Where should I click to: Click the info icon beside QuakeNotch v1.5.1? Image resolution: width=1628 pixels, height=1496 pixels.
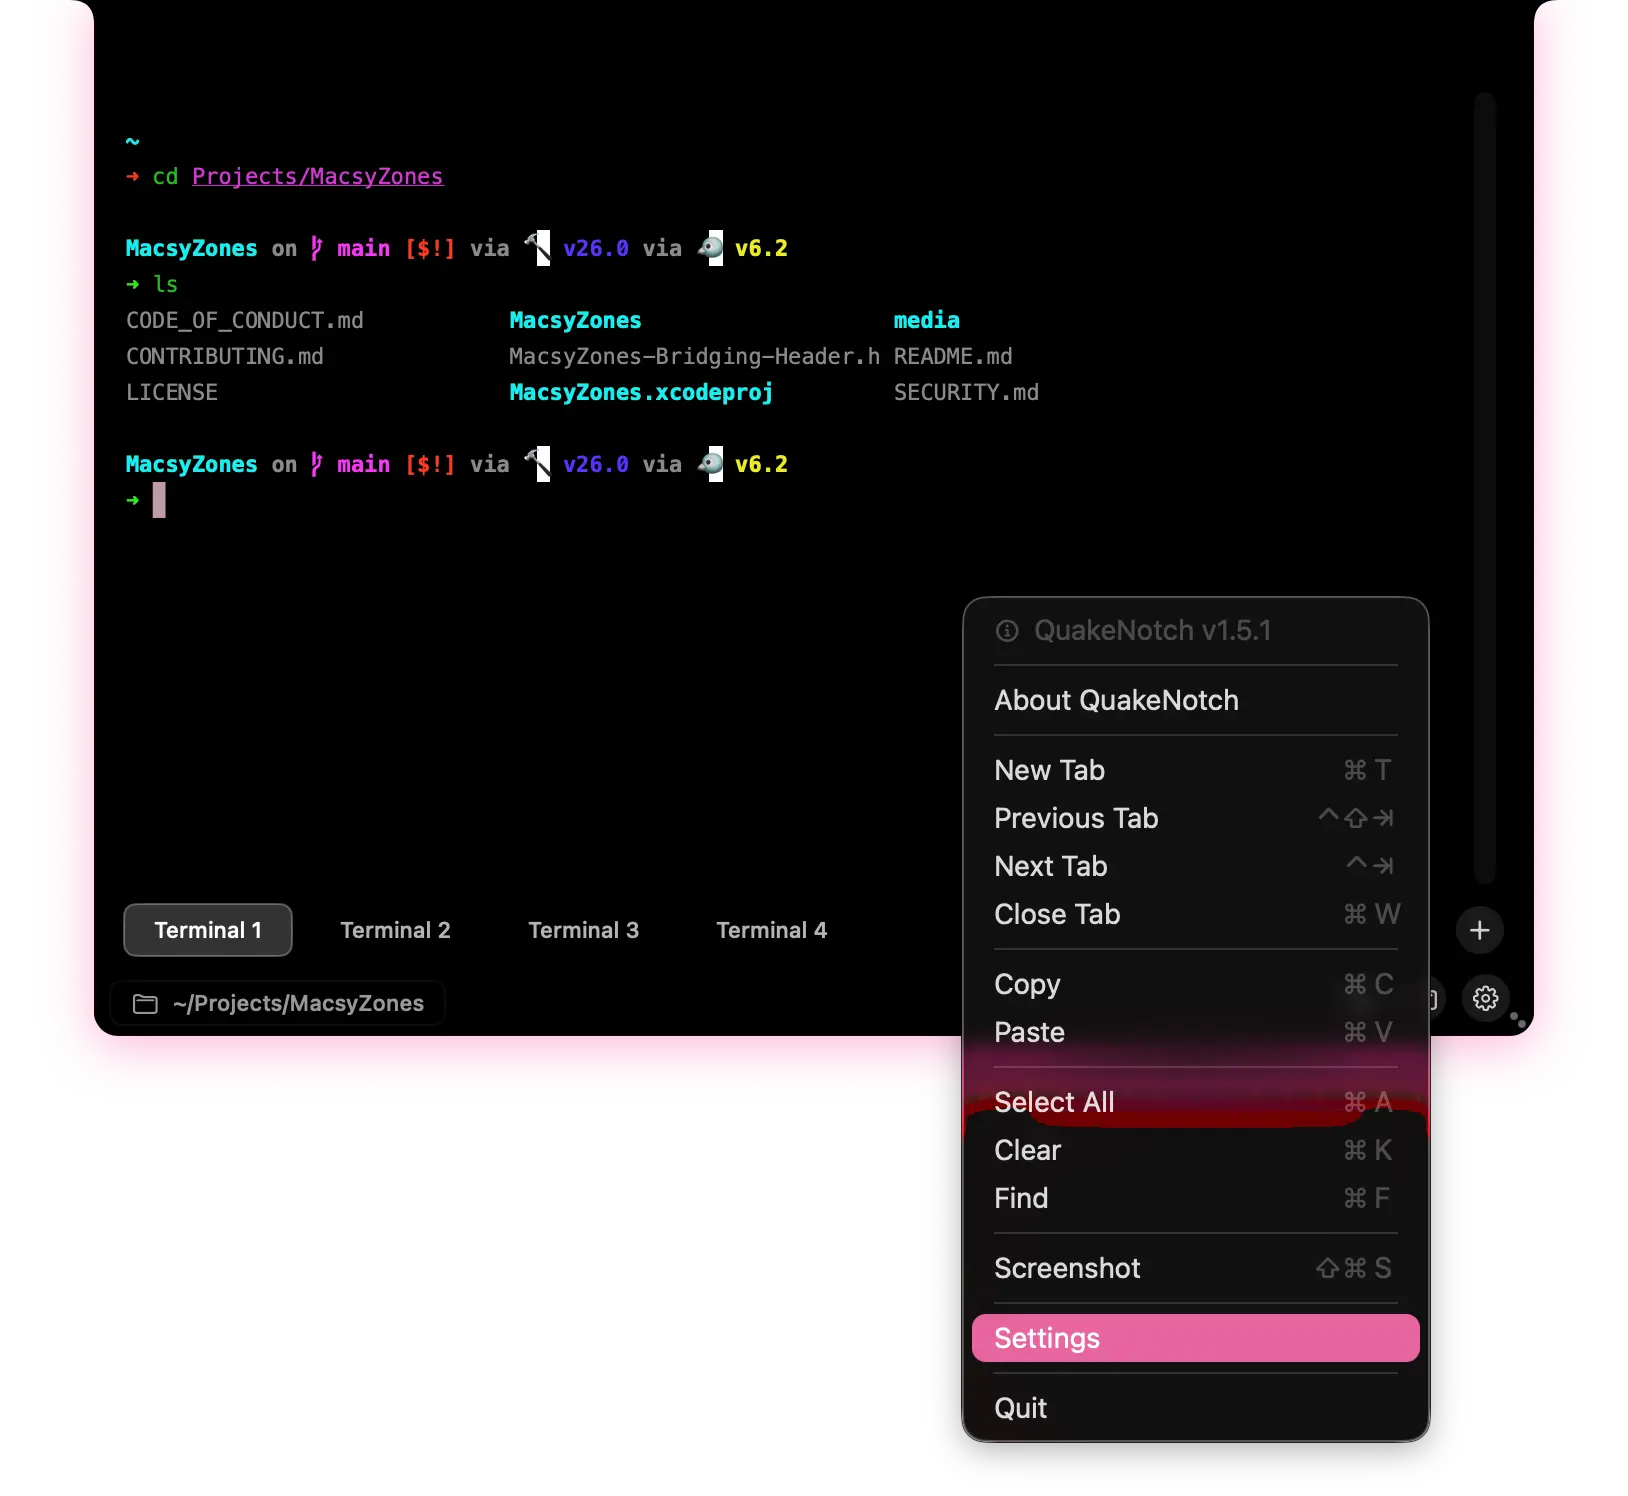click(x=1007, y=631)
